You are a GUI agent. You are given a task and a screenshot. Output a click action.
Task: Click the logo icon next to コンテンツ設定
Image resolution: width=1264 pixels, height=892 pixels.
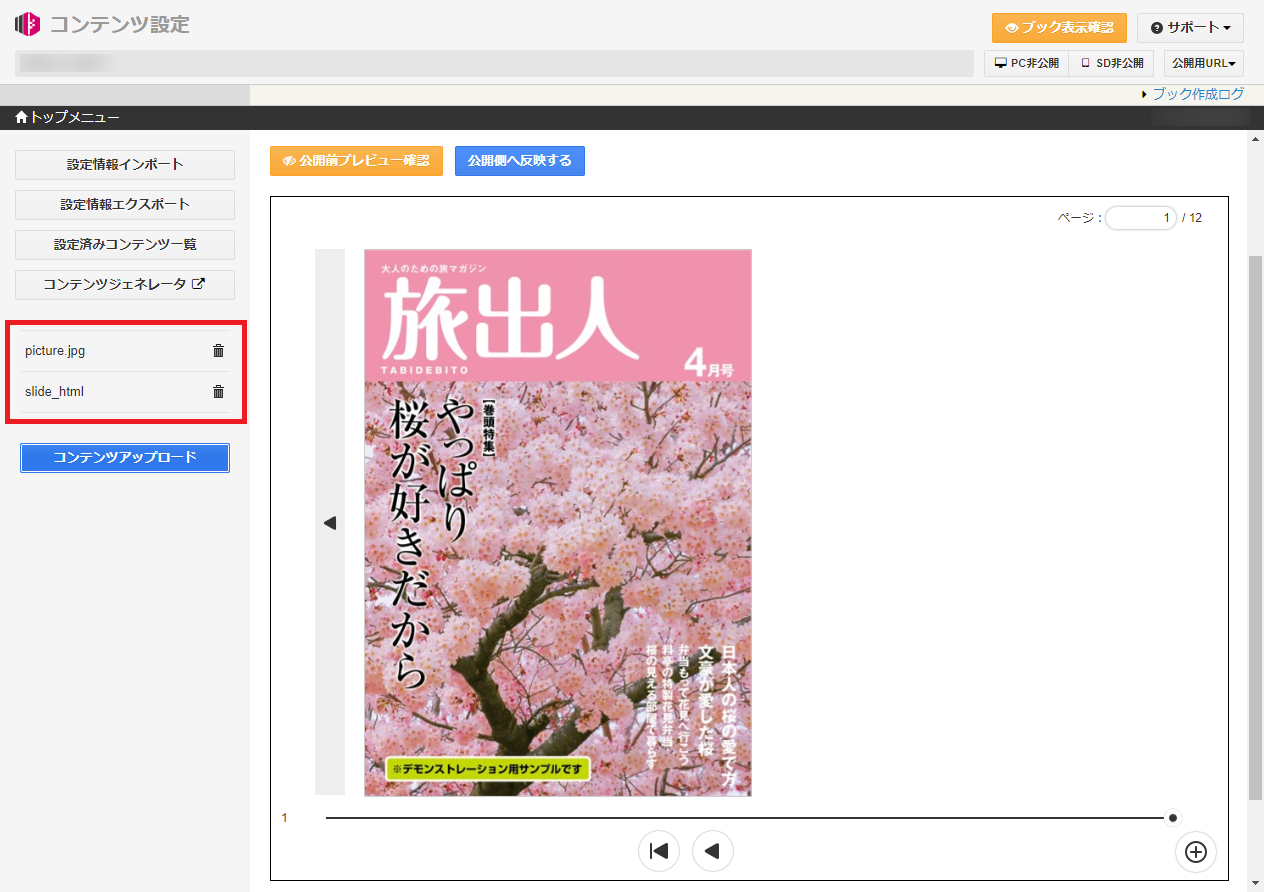point(27,24)
